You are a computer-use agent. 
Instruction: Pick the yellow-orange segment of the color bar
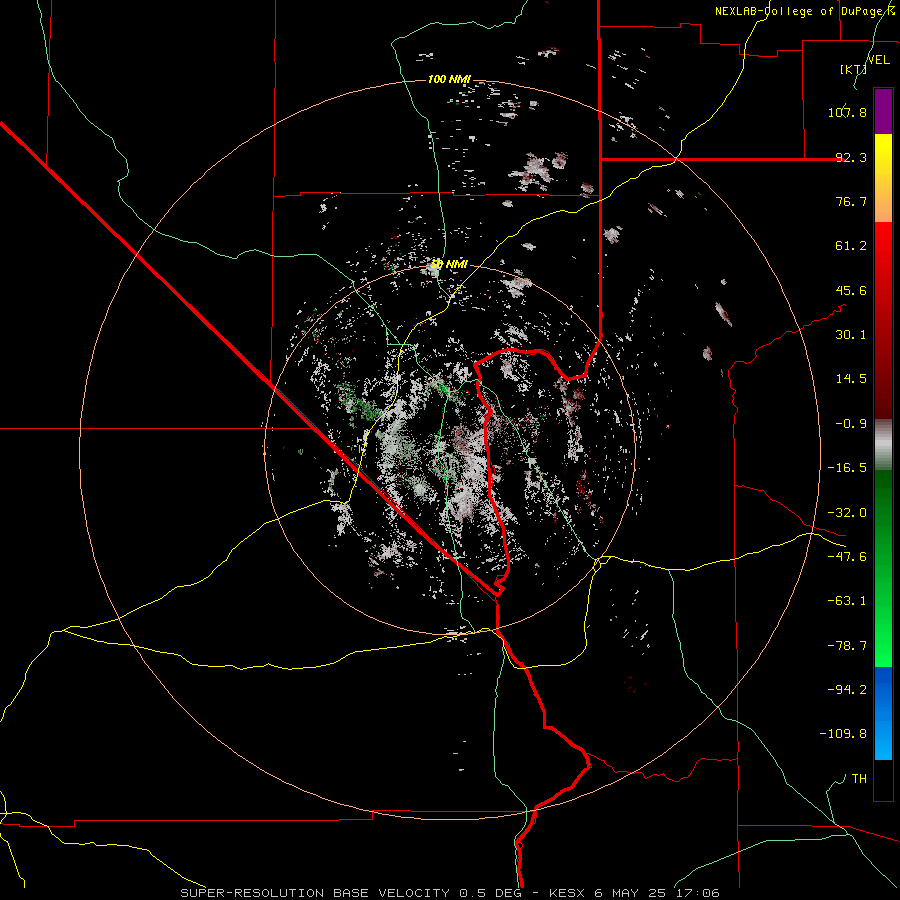(883, 178)
